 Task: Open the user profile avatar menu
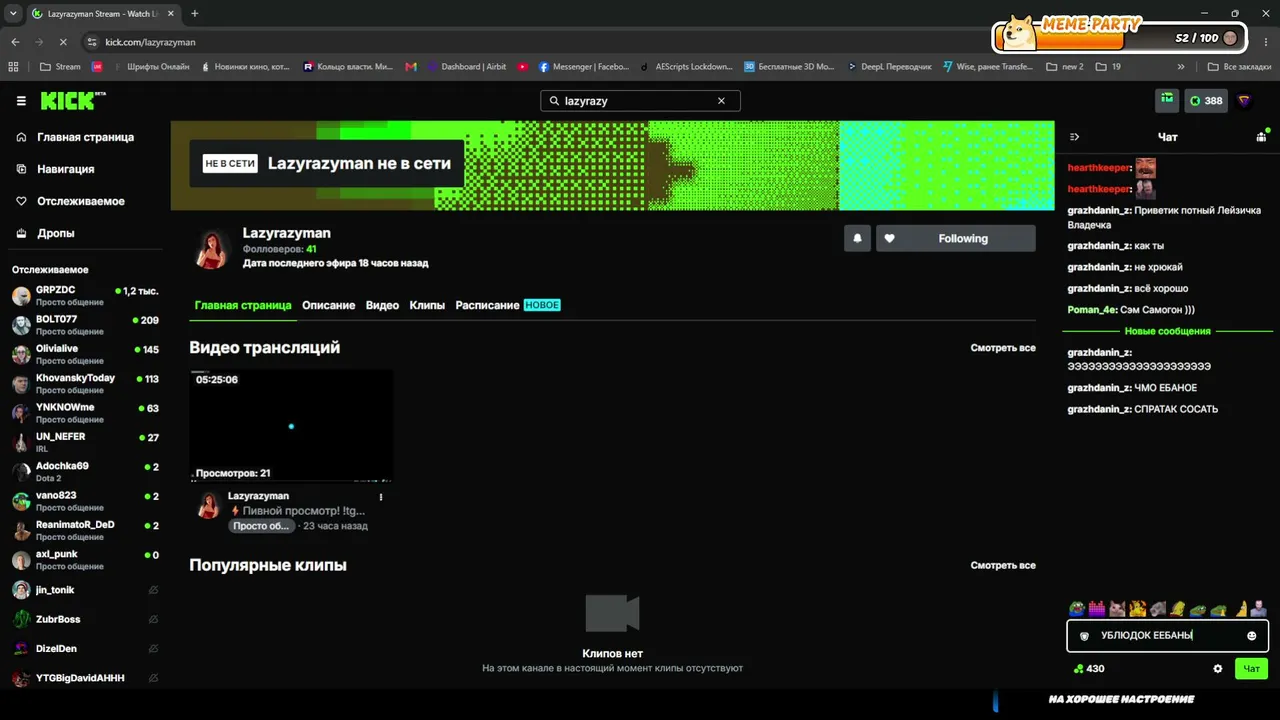(x=1245, y=101)
